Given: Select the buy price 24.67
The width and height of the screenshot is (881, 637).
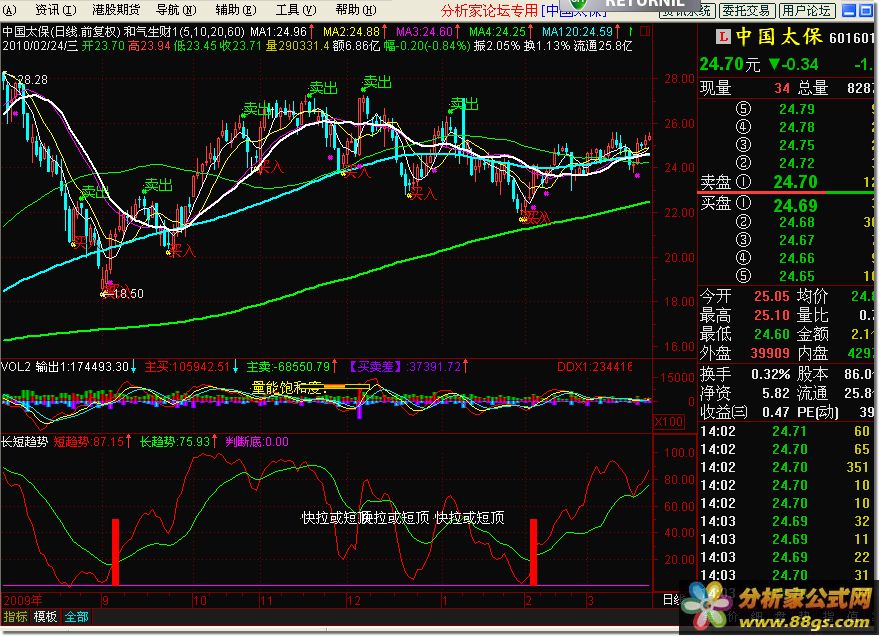Looking at the screenshot, I should tap(796, 240).
